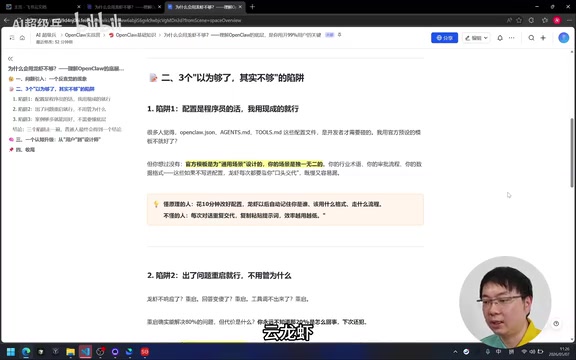Open the notification bell
Image resolution: width=576 pixels, height=360 pixels.
[500, 38]
